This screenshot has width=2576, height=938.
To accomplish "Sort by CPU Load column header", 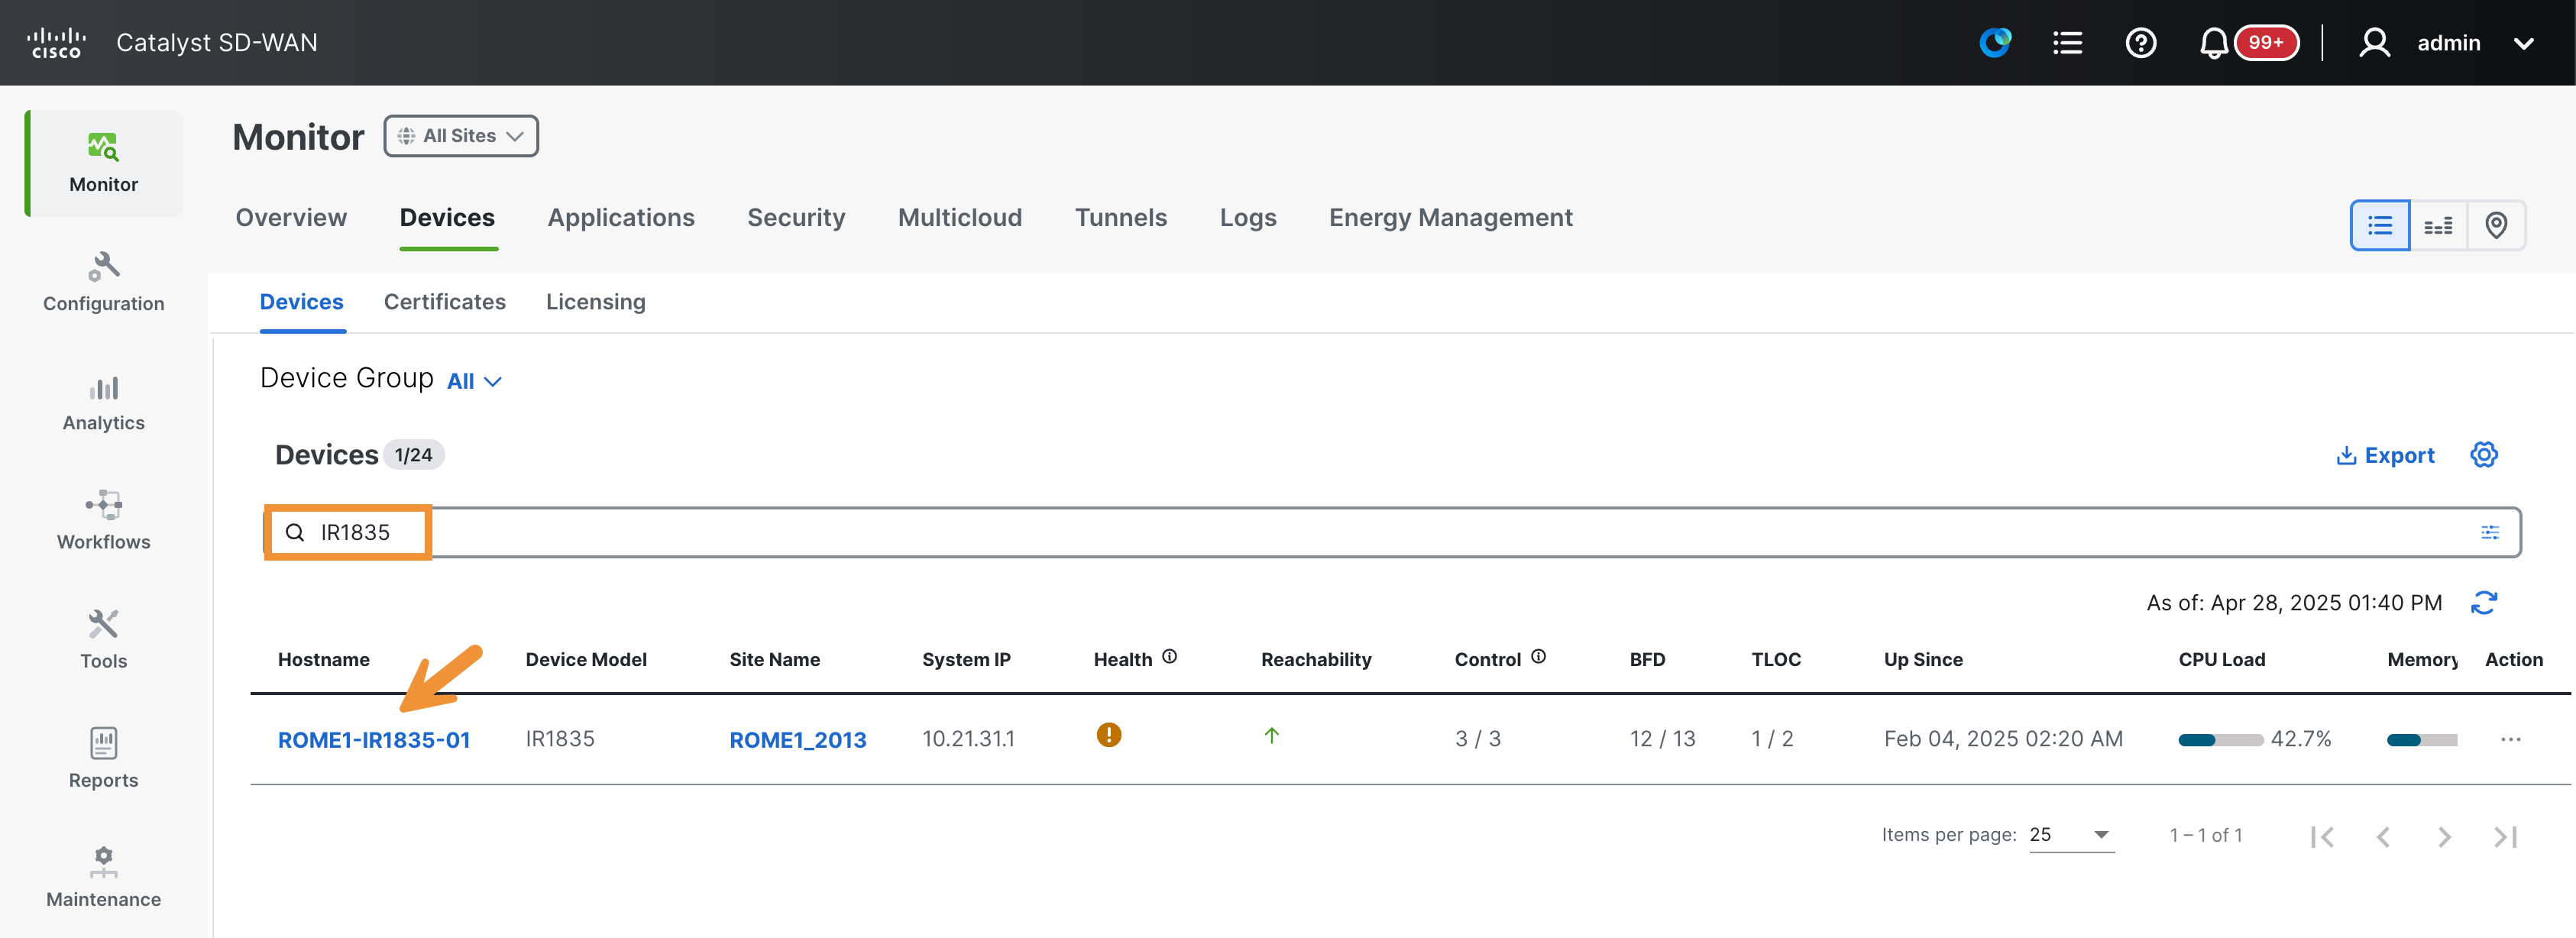I will click(x=2221, y=660).
